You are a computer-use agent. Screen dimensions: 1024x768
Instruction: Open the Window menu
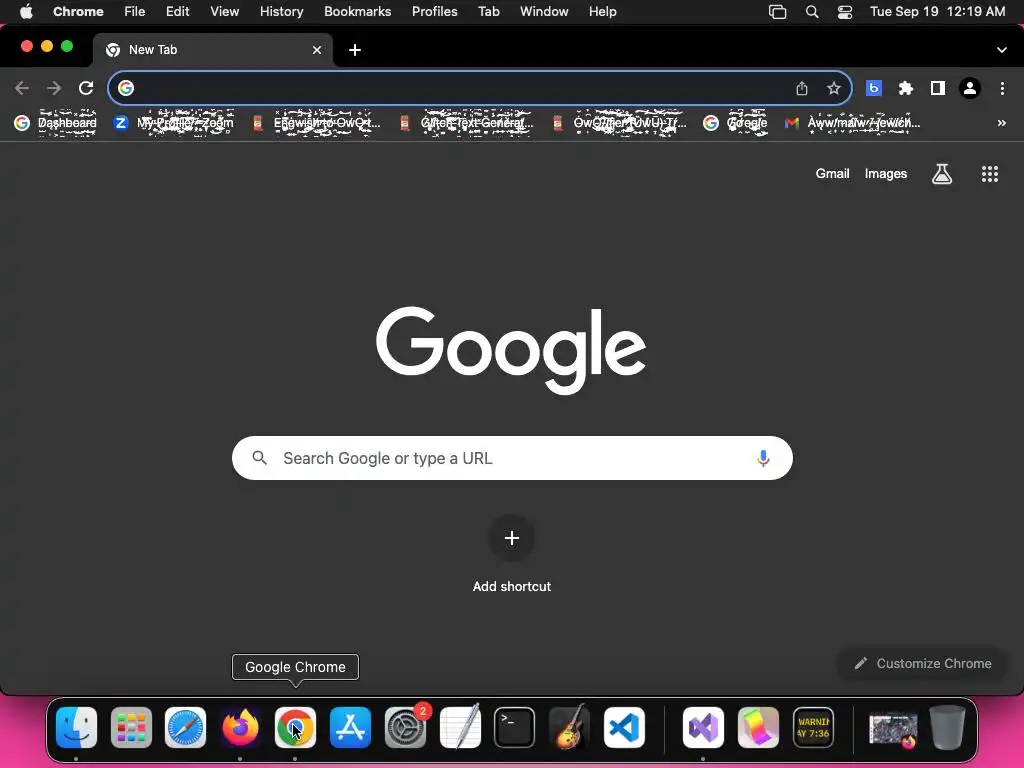point(544,12)
